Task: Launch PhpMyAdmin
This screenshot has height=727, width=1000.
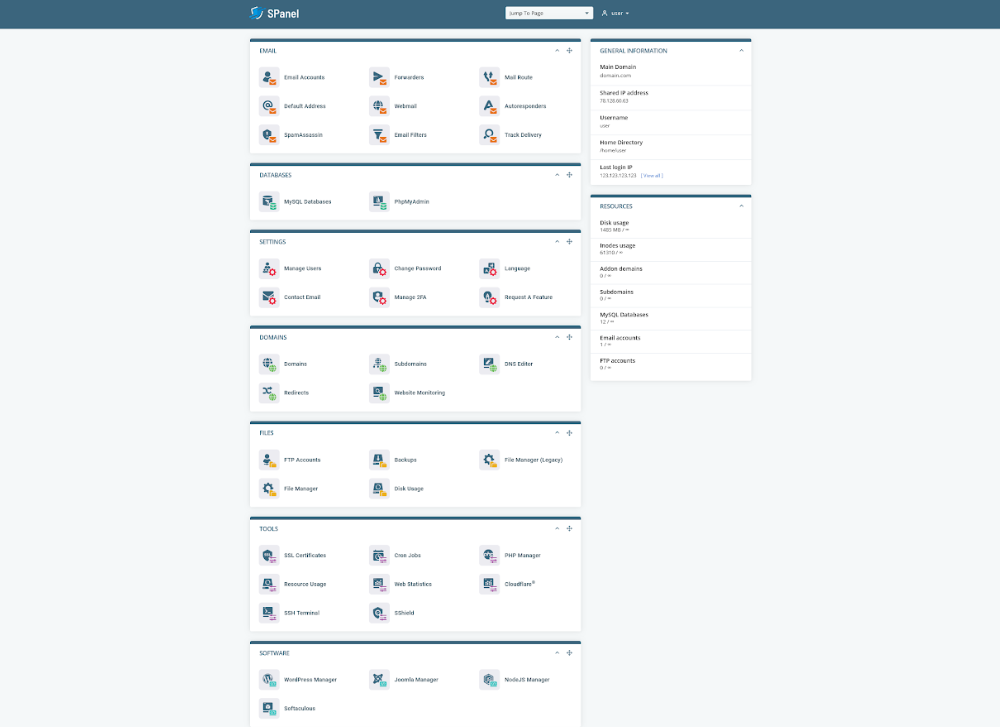Action: (414, 201)
